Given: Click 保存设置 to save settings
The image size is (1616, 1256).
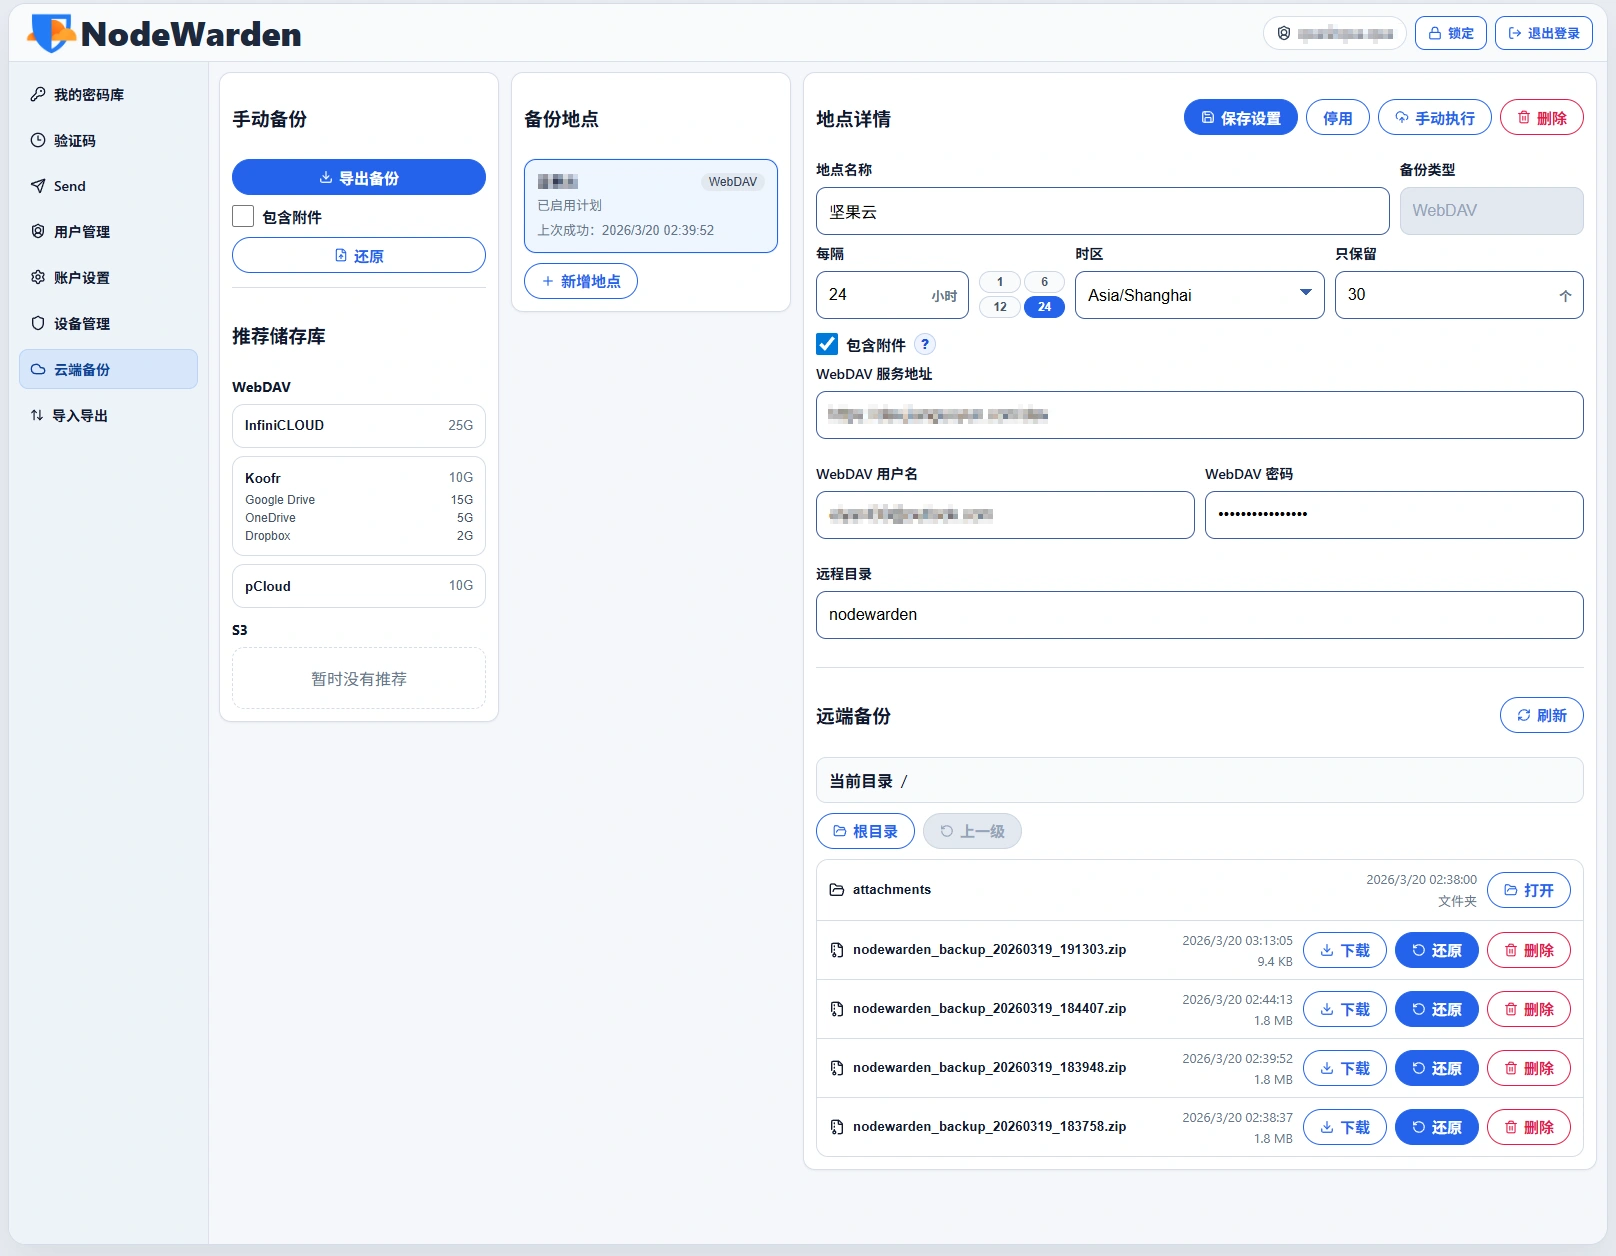Looking at the screenshot, I should [x=1240, y=118].
